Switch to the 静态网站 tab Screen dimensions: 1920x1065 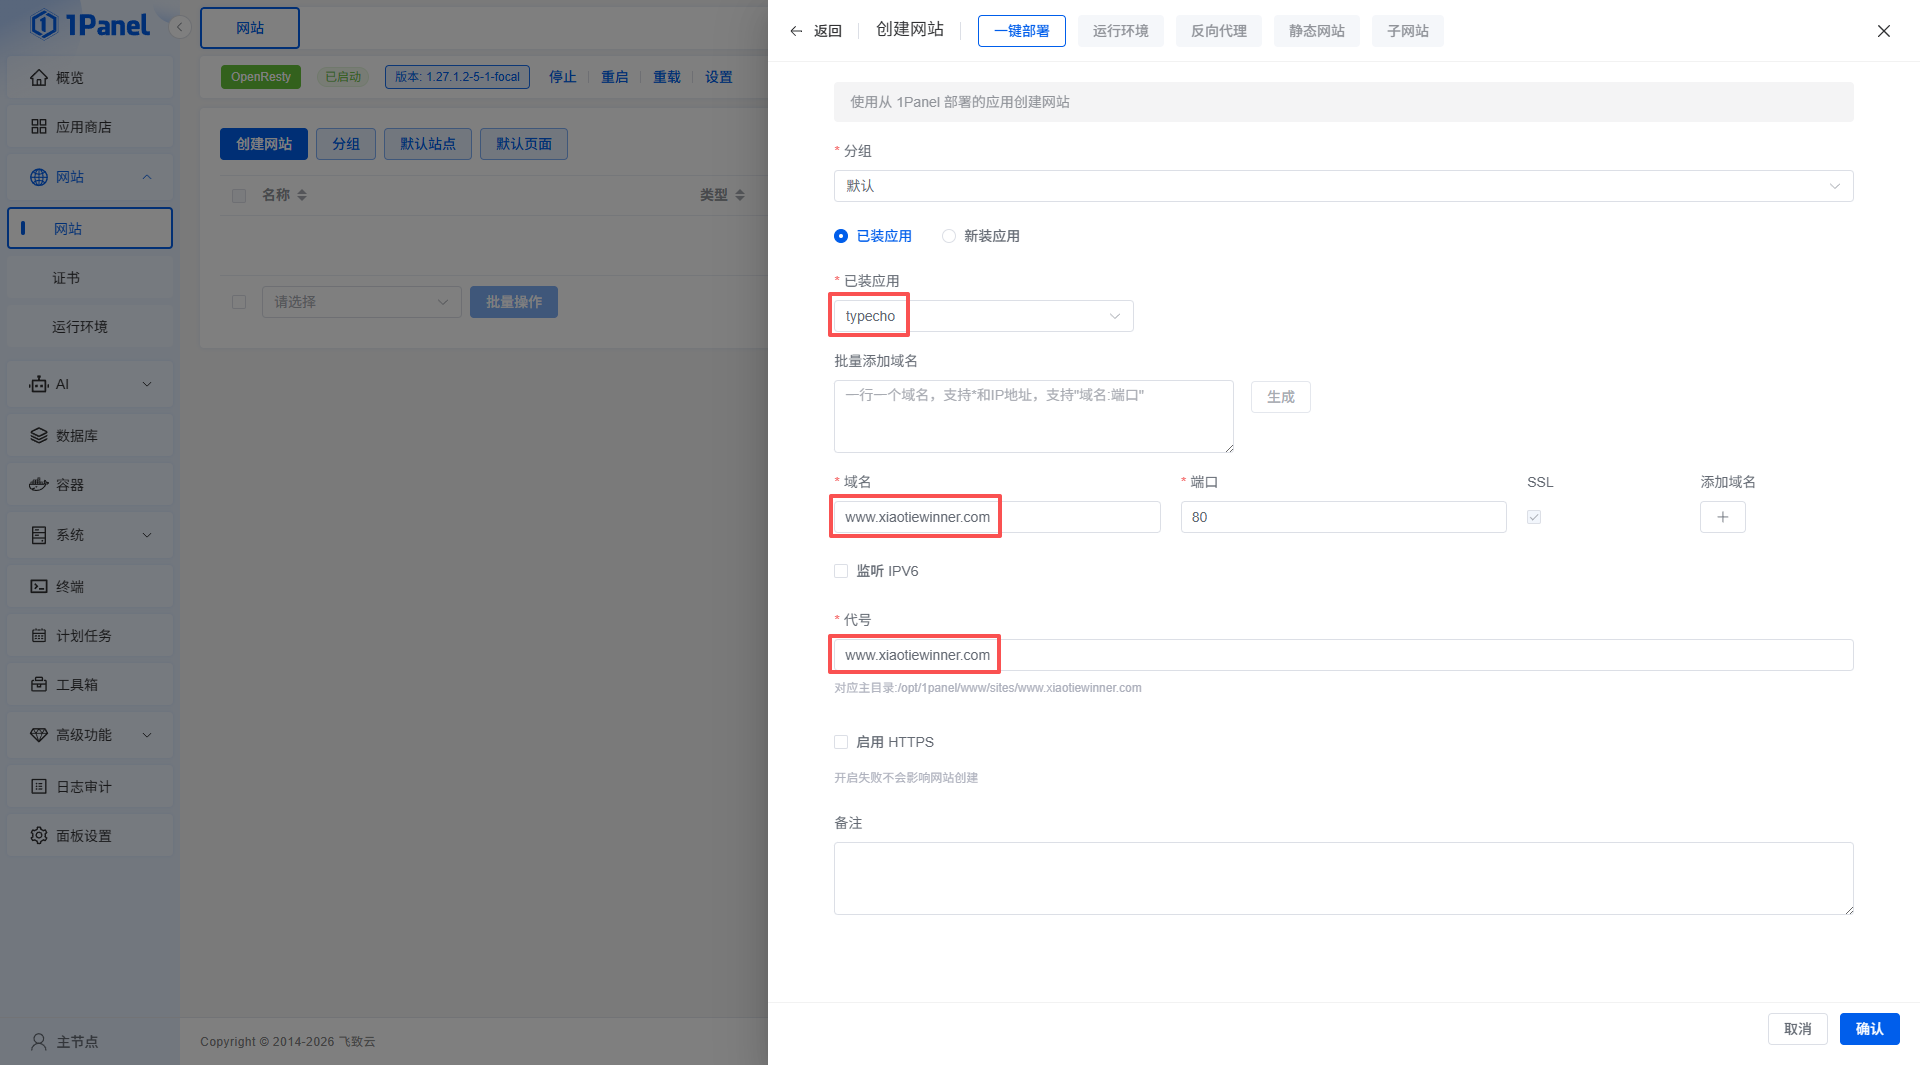(x=1316, y=31)
